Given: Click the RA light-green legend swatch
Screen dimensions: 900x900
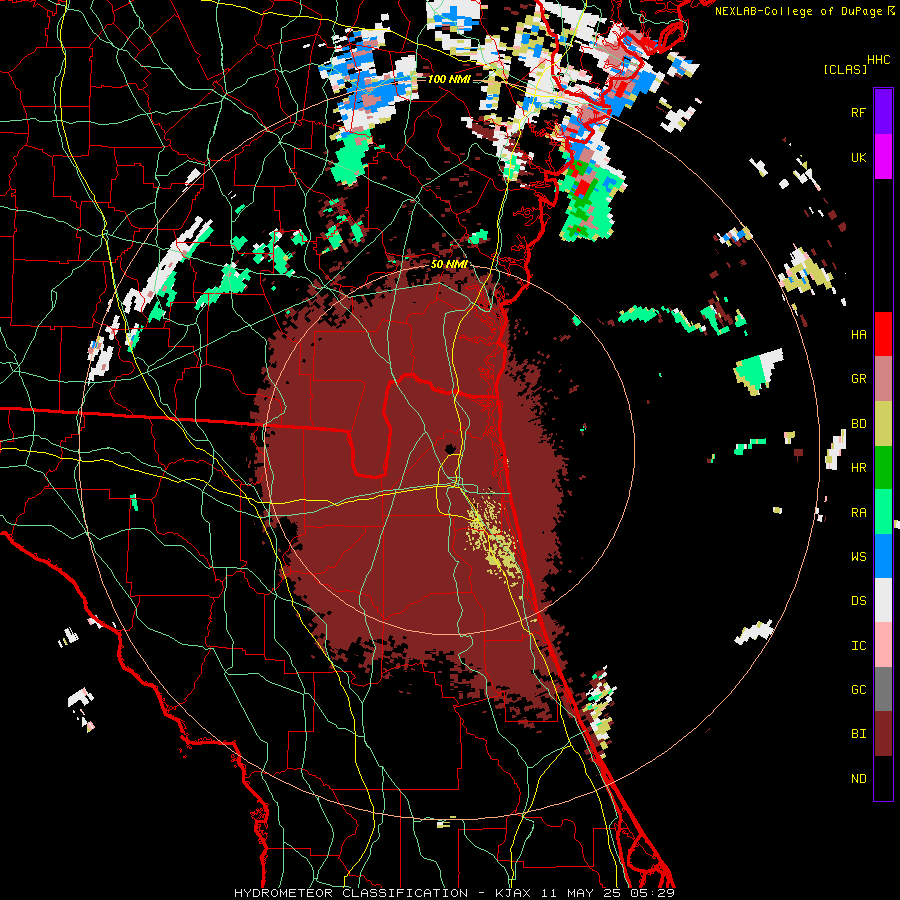Looking at the screenshot, I should click(883, 512).
